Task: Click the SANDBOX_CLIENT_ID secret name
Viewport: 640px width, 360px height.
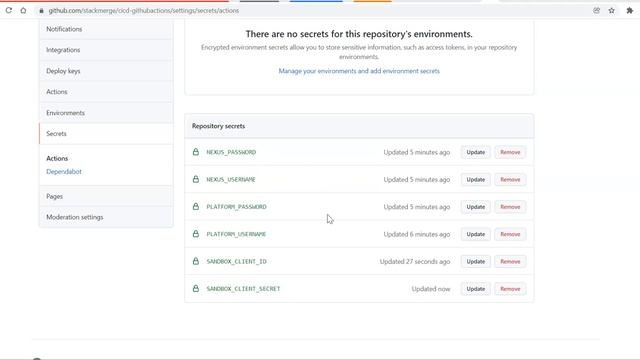Action: pyautogui.click(x=236, y=262)
